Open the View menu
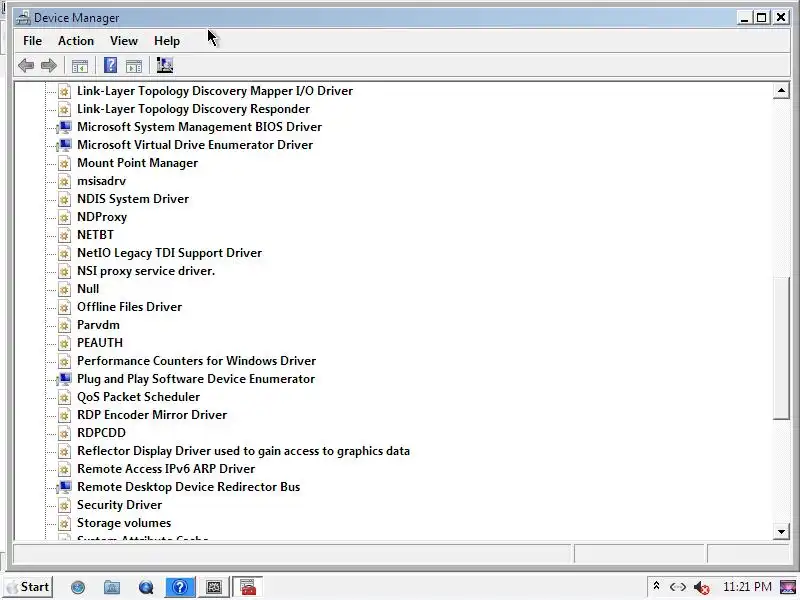Image resolution: width=800 pixels, height=600 pixels. pyautogui.click(x=124, y=41)
